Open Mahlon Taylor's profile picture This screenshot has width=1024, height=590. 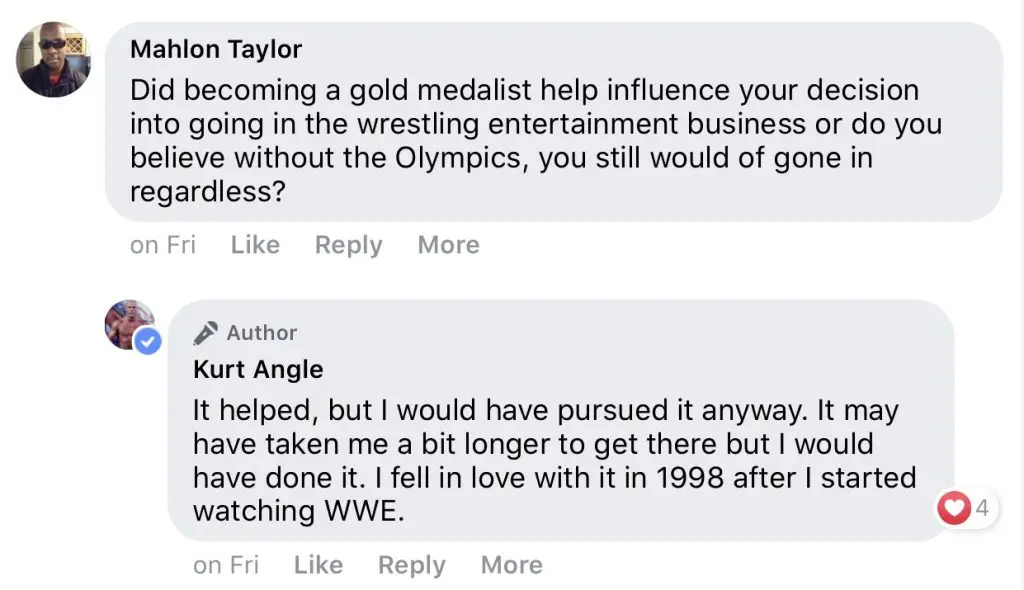click(x=54, y=60)
